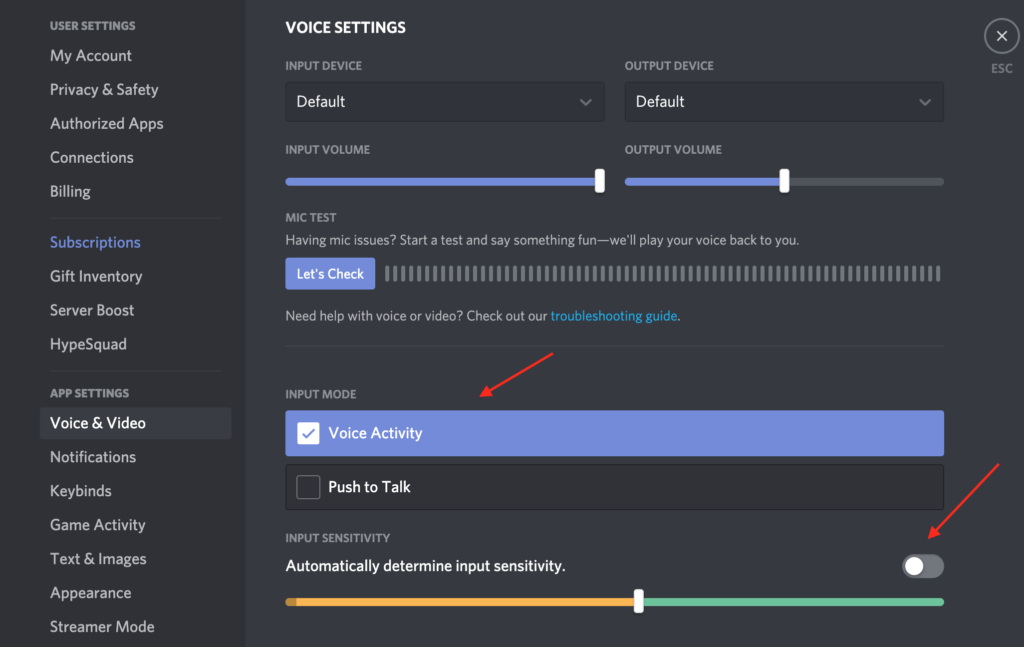Select Voice Activity input mode
Image resolution: width=1024 pixels, height=647 pixels.
(614, 433)
